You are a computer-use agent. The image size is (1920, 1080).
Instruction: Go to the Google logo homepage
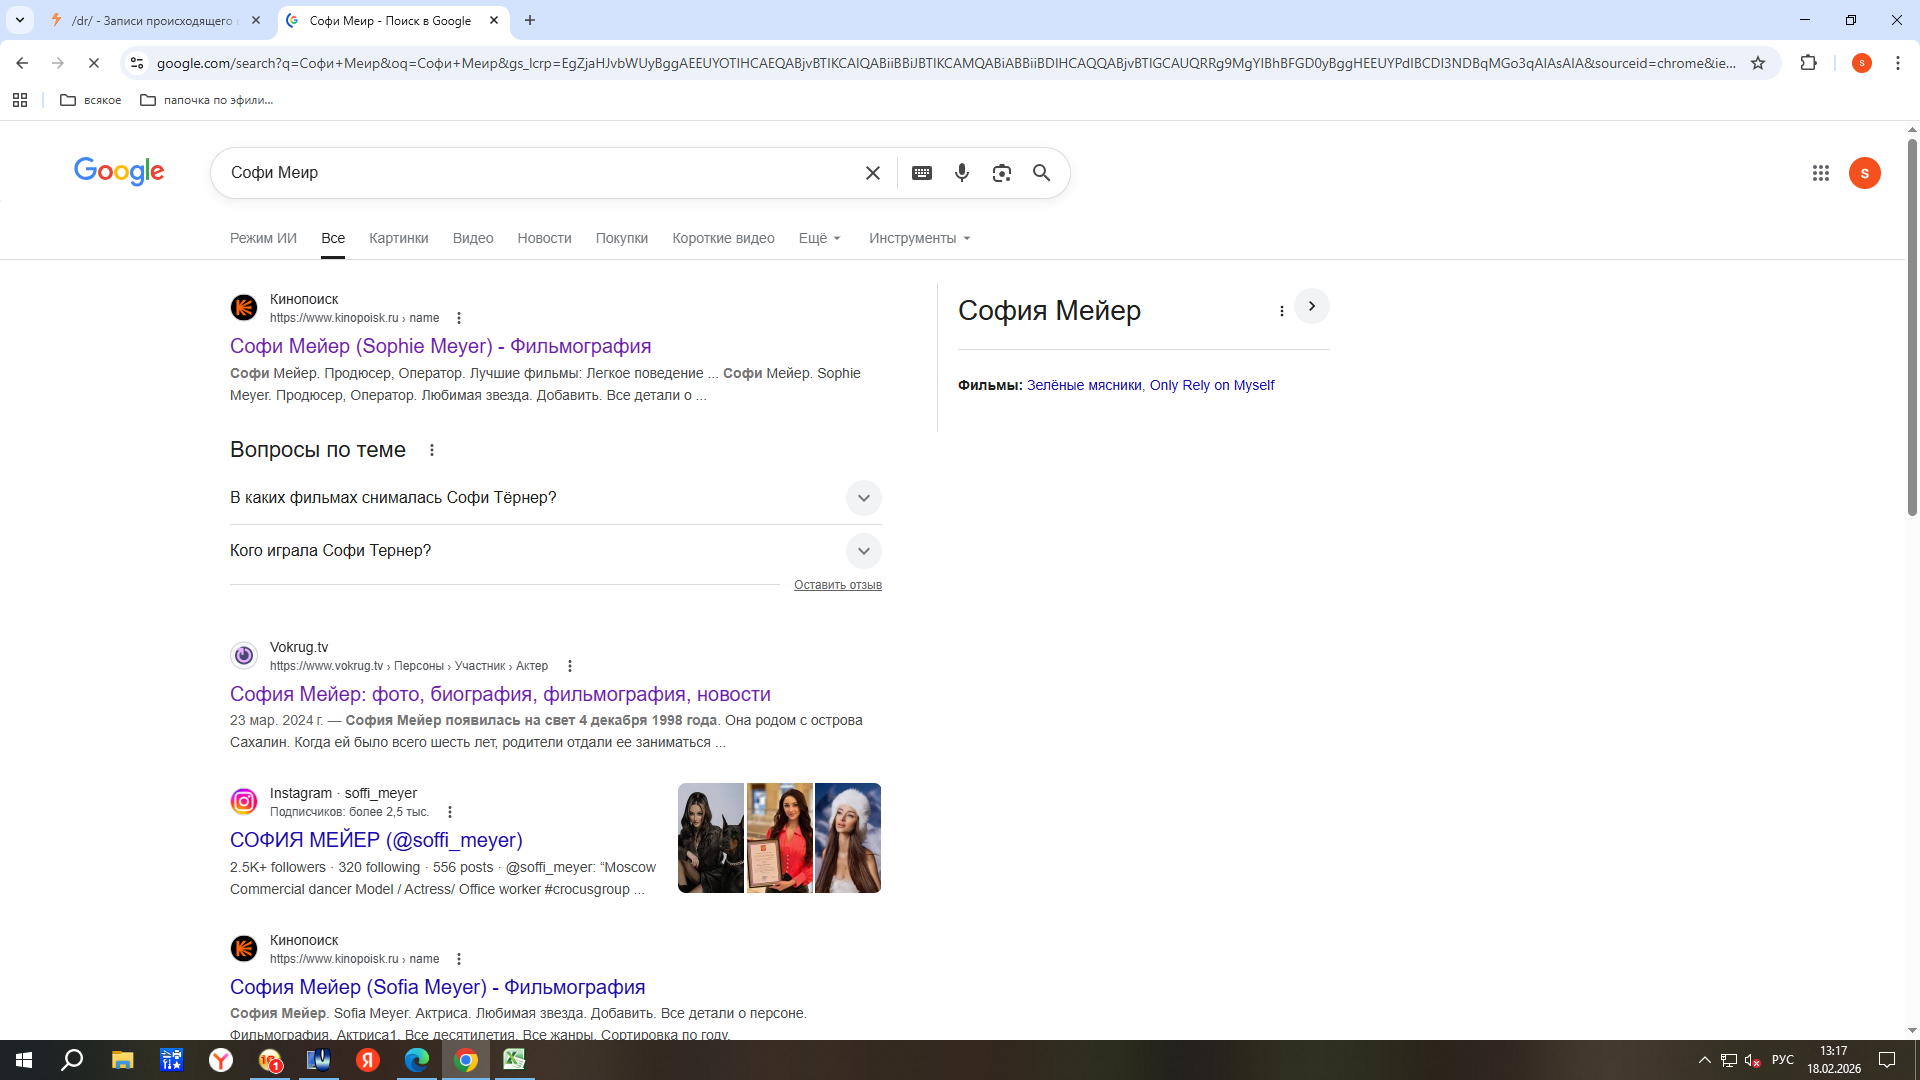tap(119, 171)
